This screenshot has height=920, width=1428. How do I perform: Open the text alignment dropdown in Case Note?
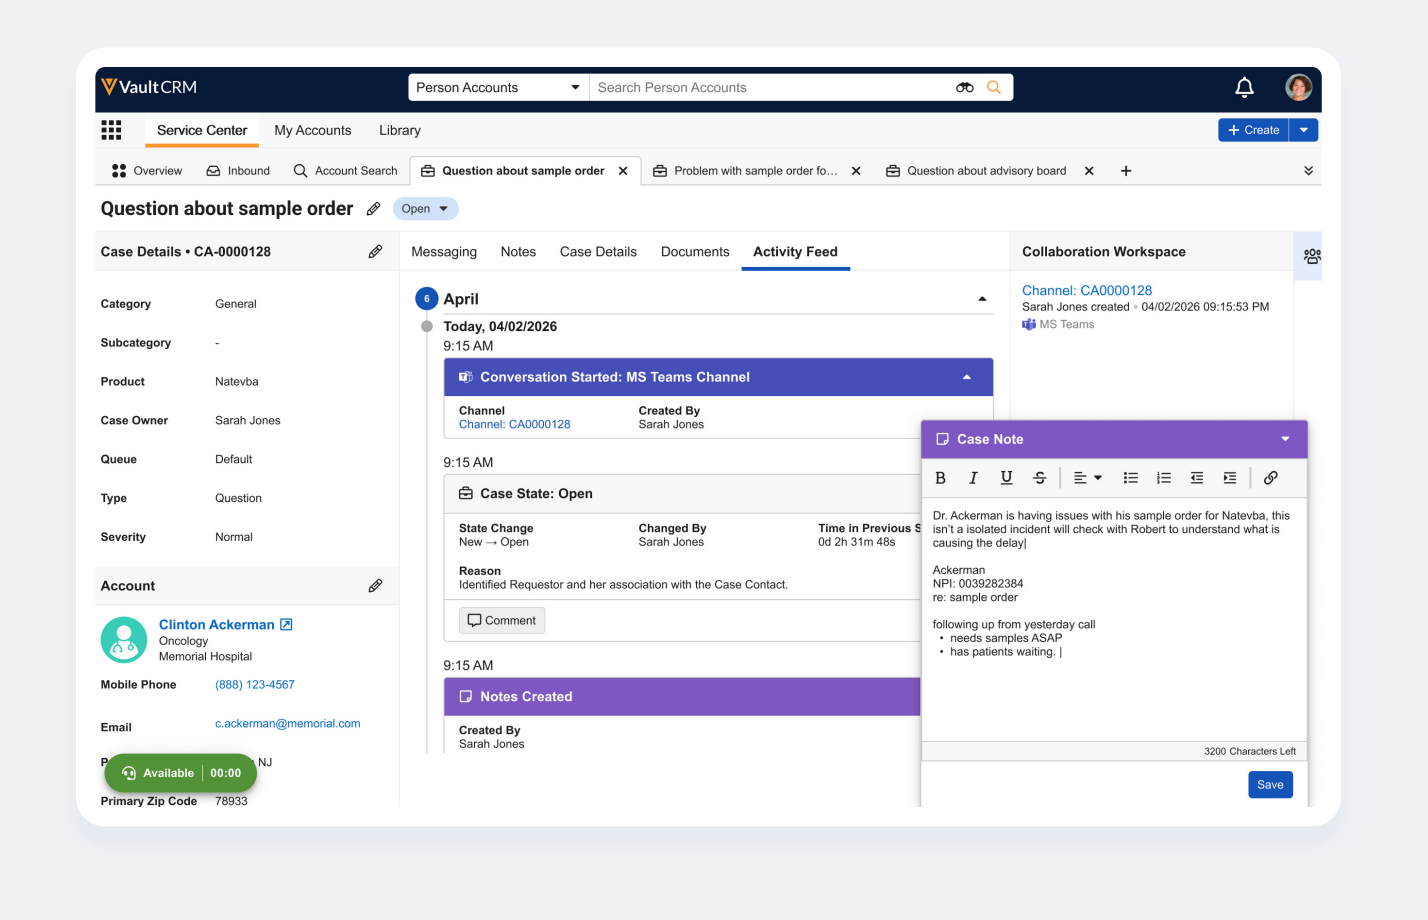[1087, 478]
